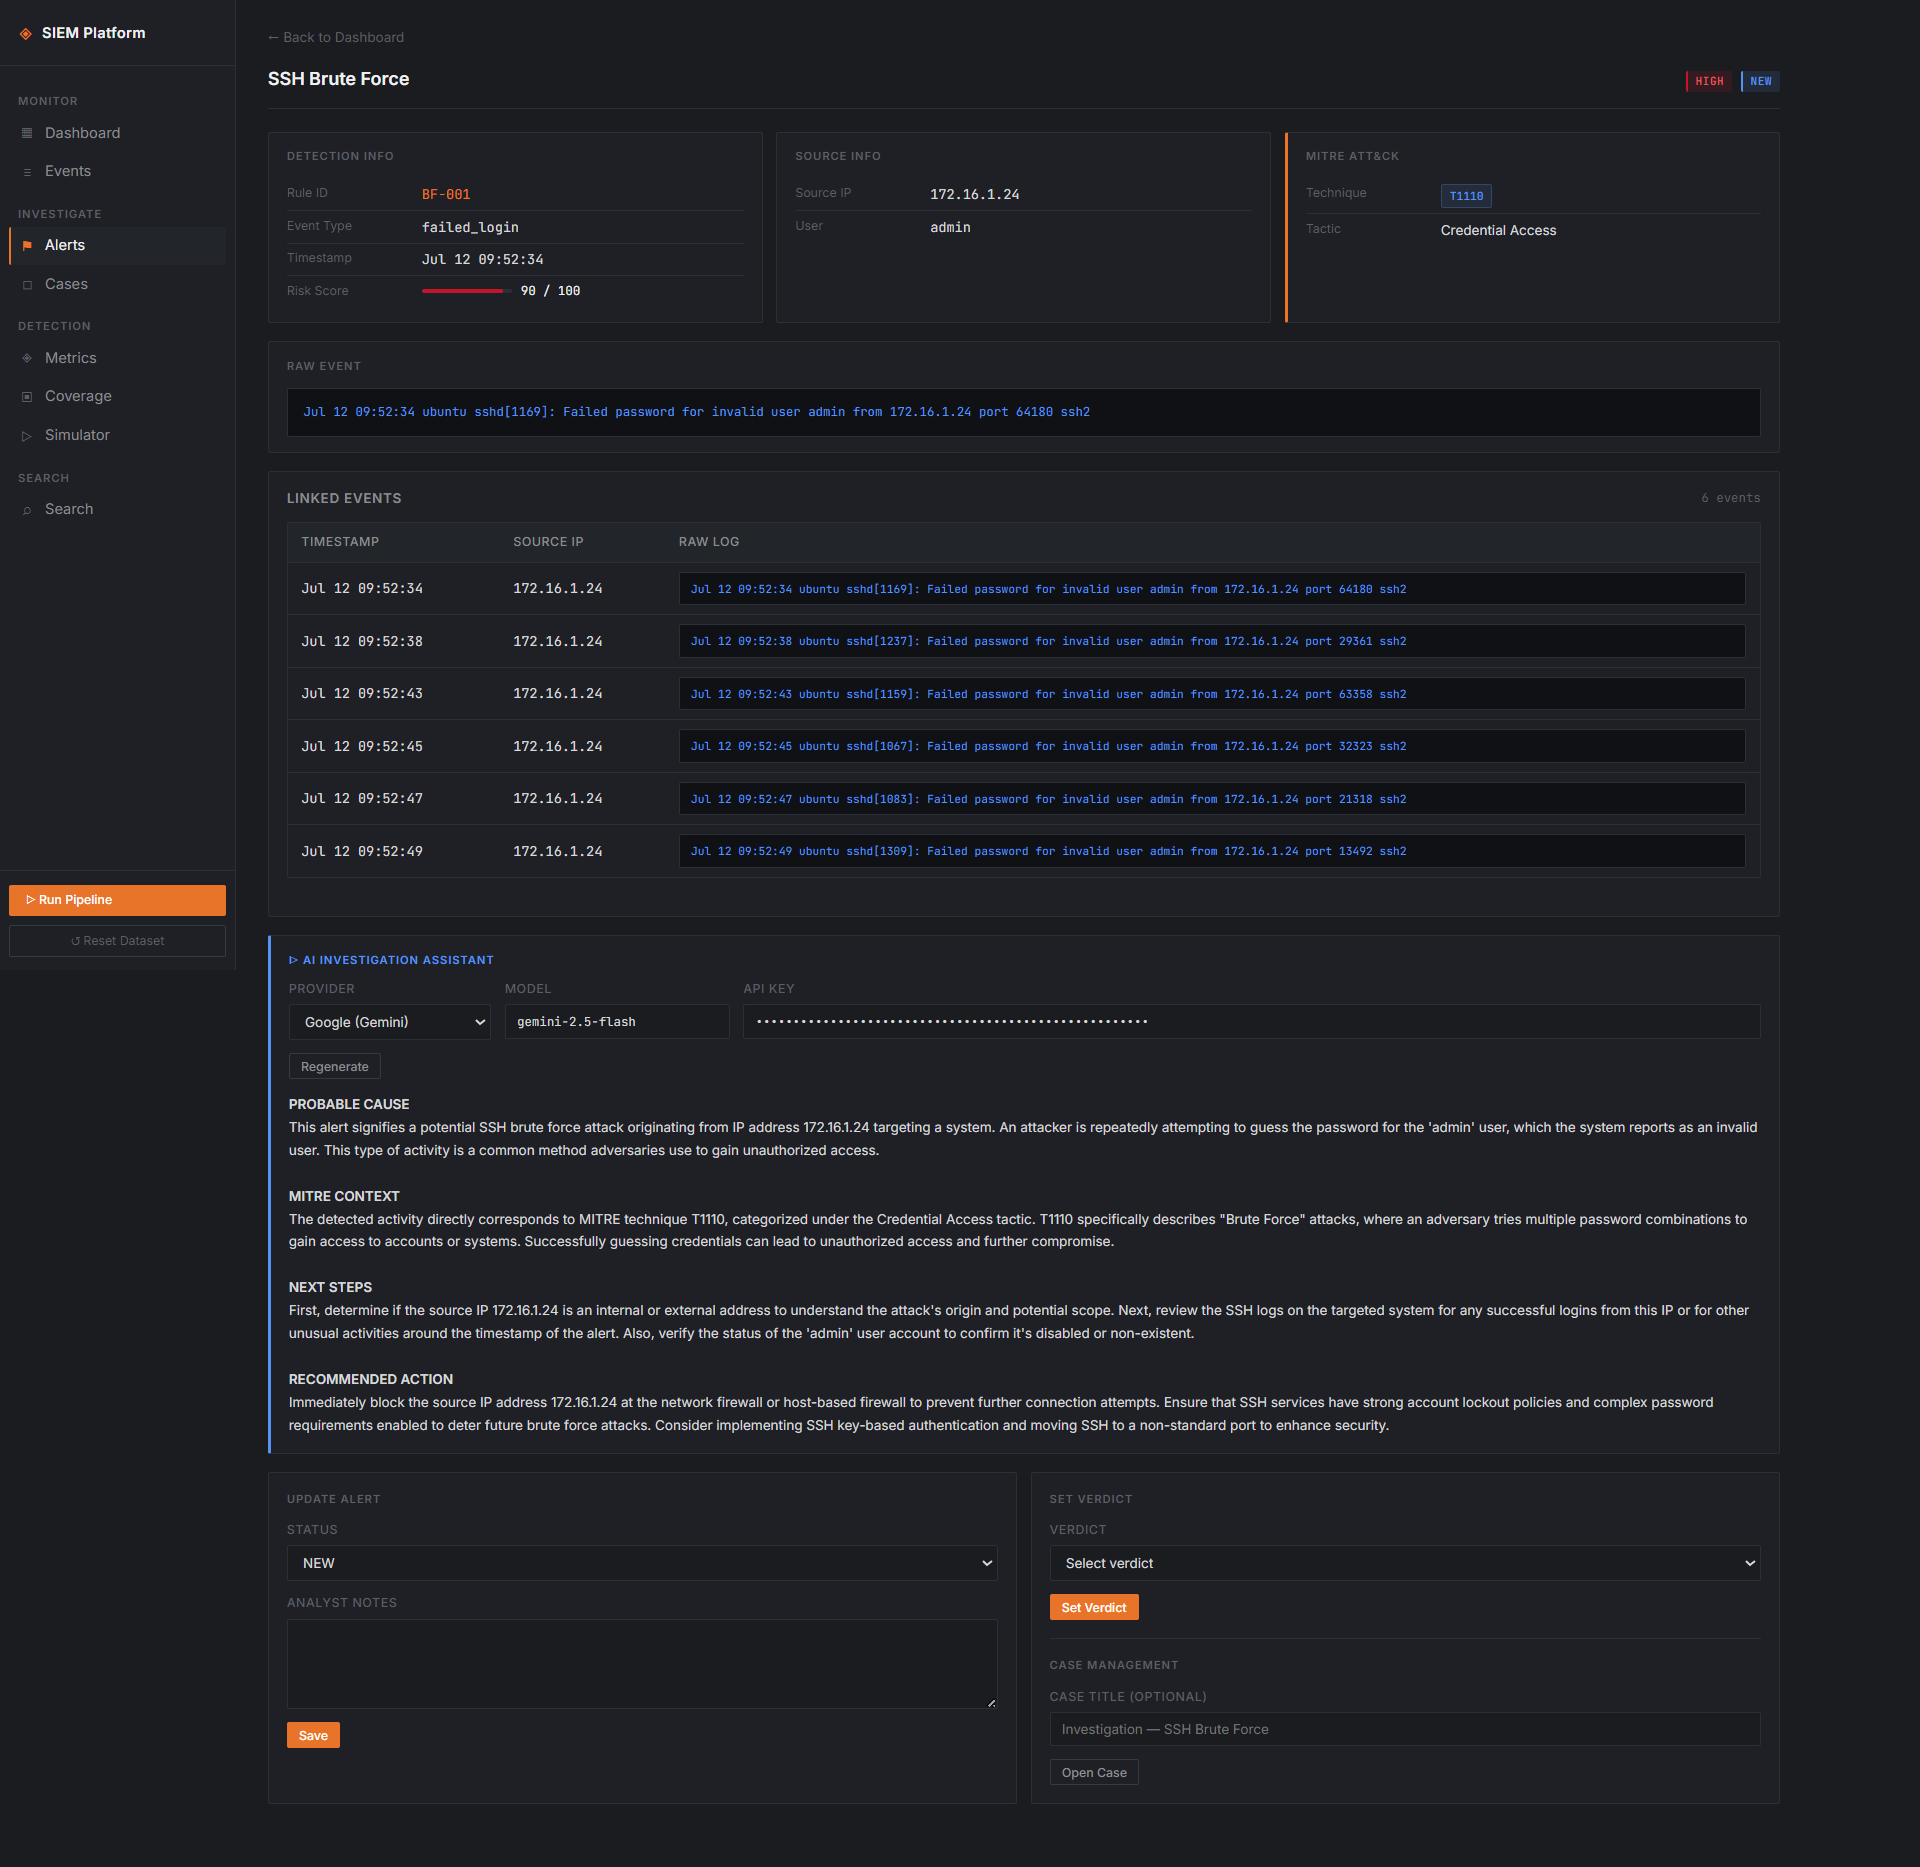Expand the Provider dropdown Google (Gemini)
The image size is (1920, 1867).
390,1022
